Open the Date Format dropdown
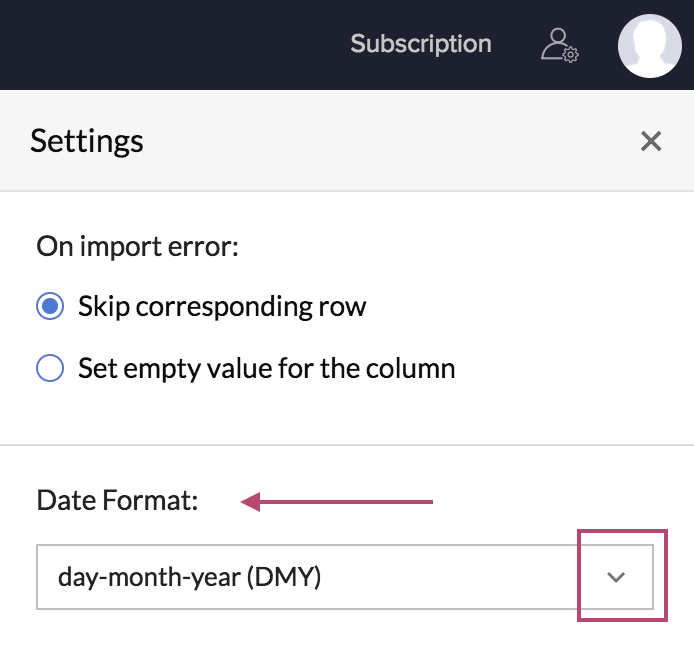 [344, 577]
